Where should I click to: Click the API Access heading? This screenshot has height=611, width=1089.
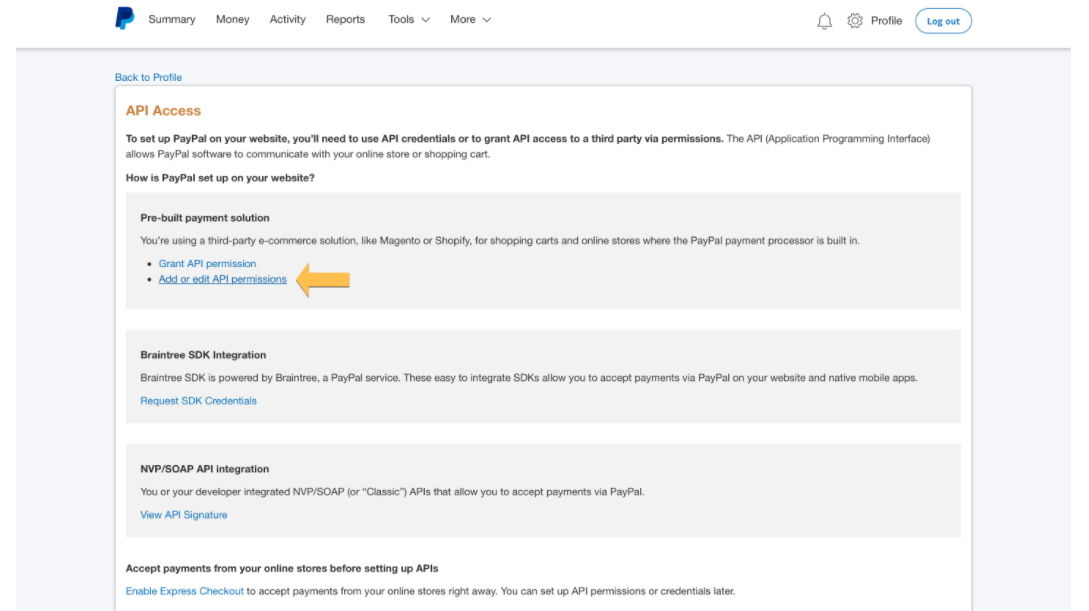click(163, 110)
